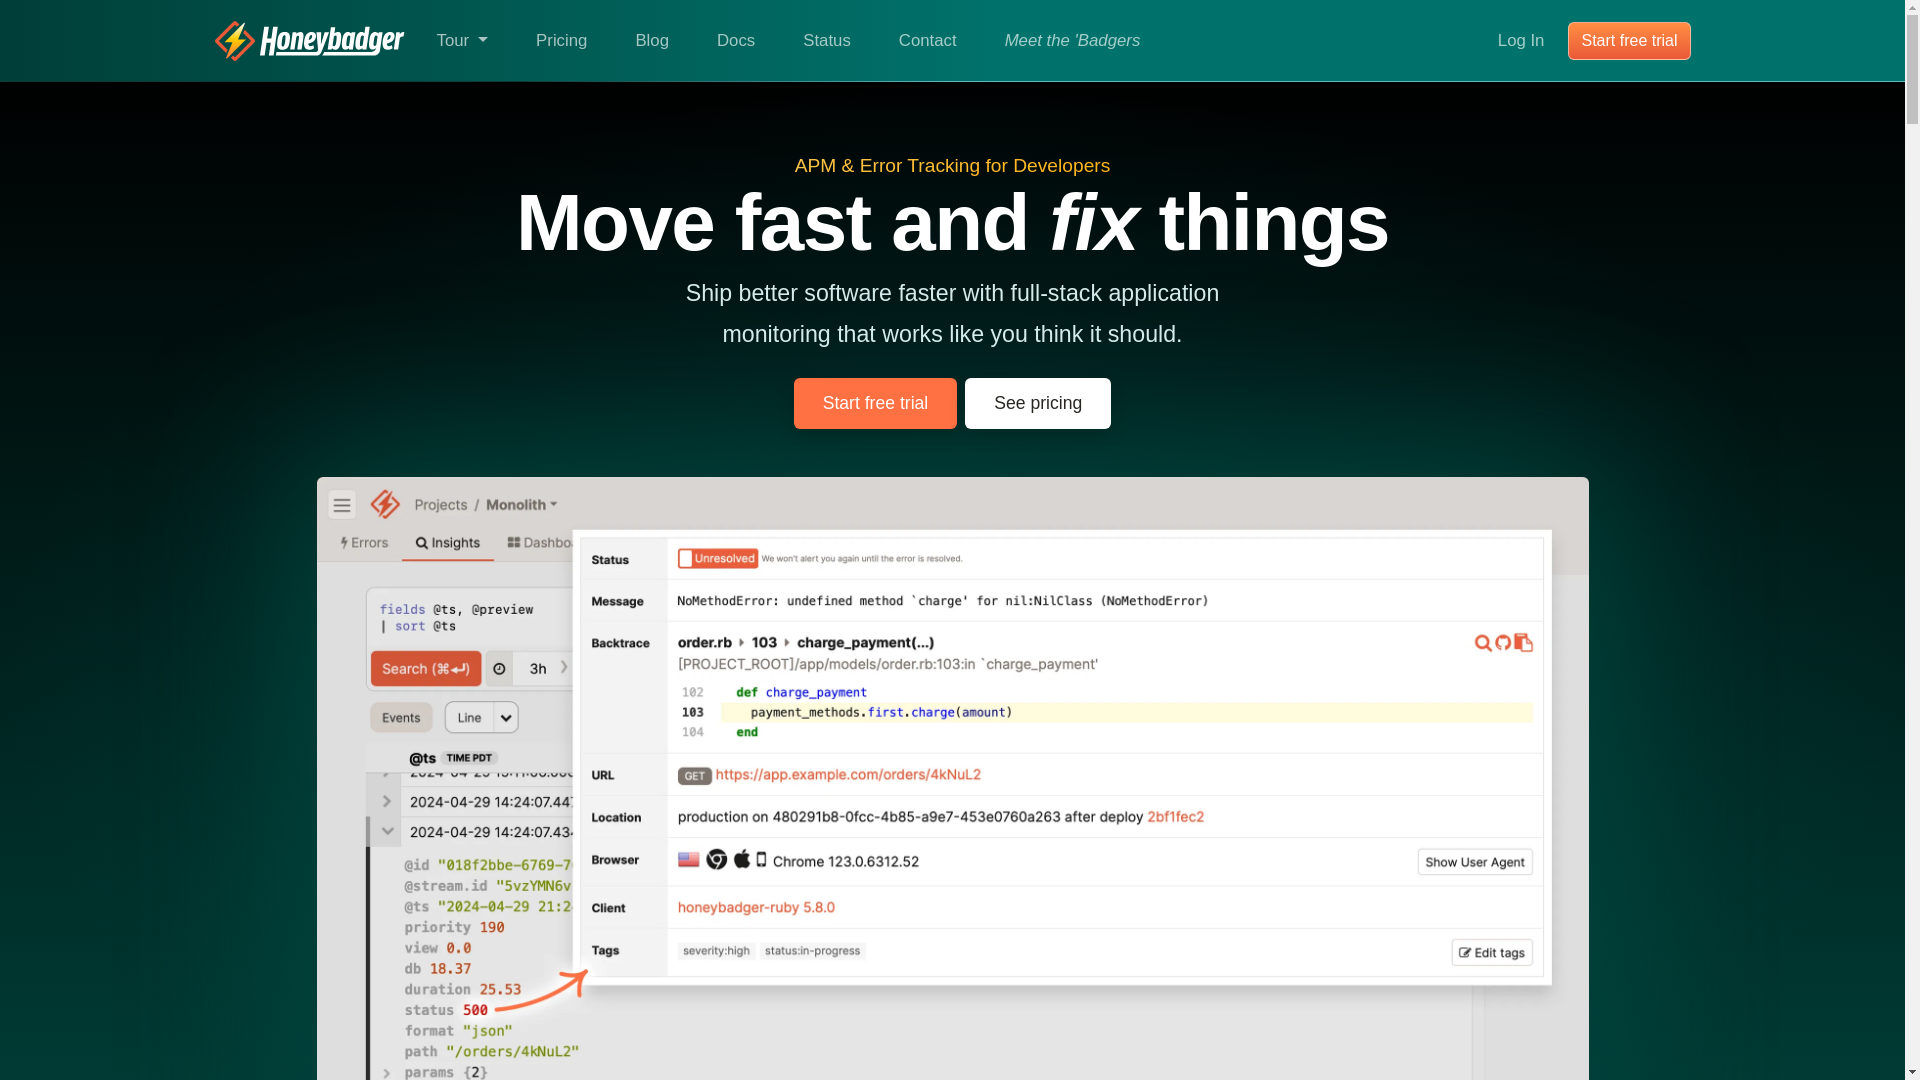Click the mobile device icon
This screenshot has height=1080, width=1920.
coord(761,860)
